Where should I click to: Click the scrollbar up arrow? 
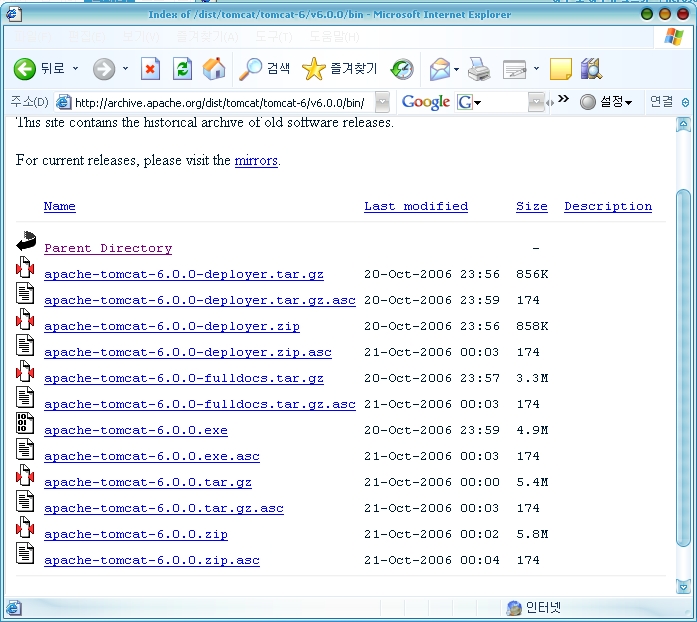[x=683, y=124]
